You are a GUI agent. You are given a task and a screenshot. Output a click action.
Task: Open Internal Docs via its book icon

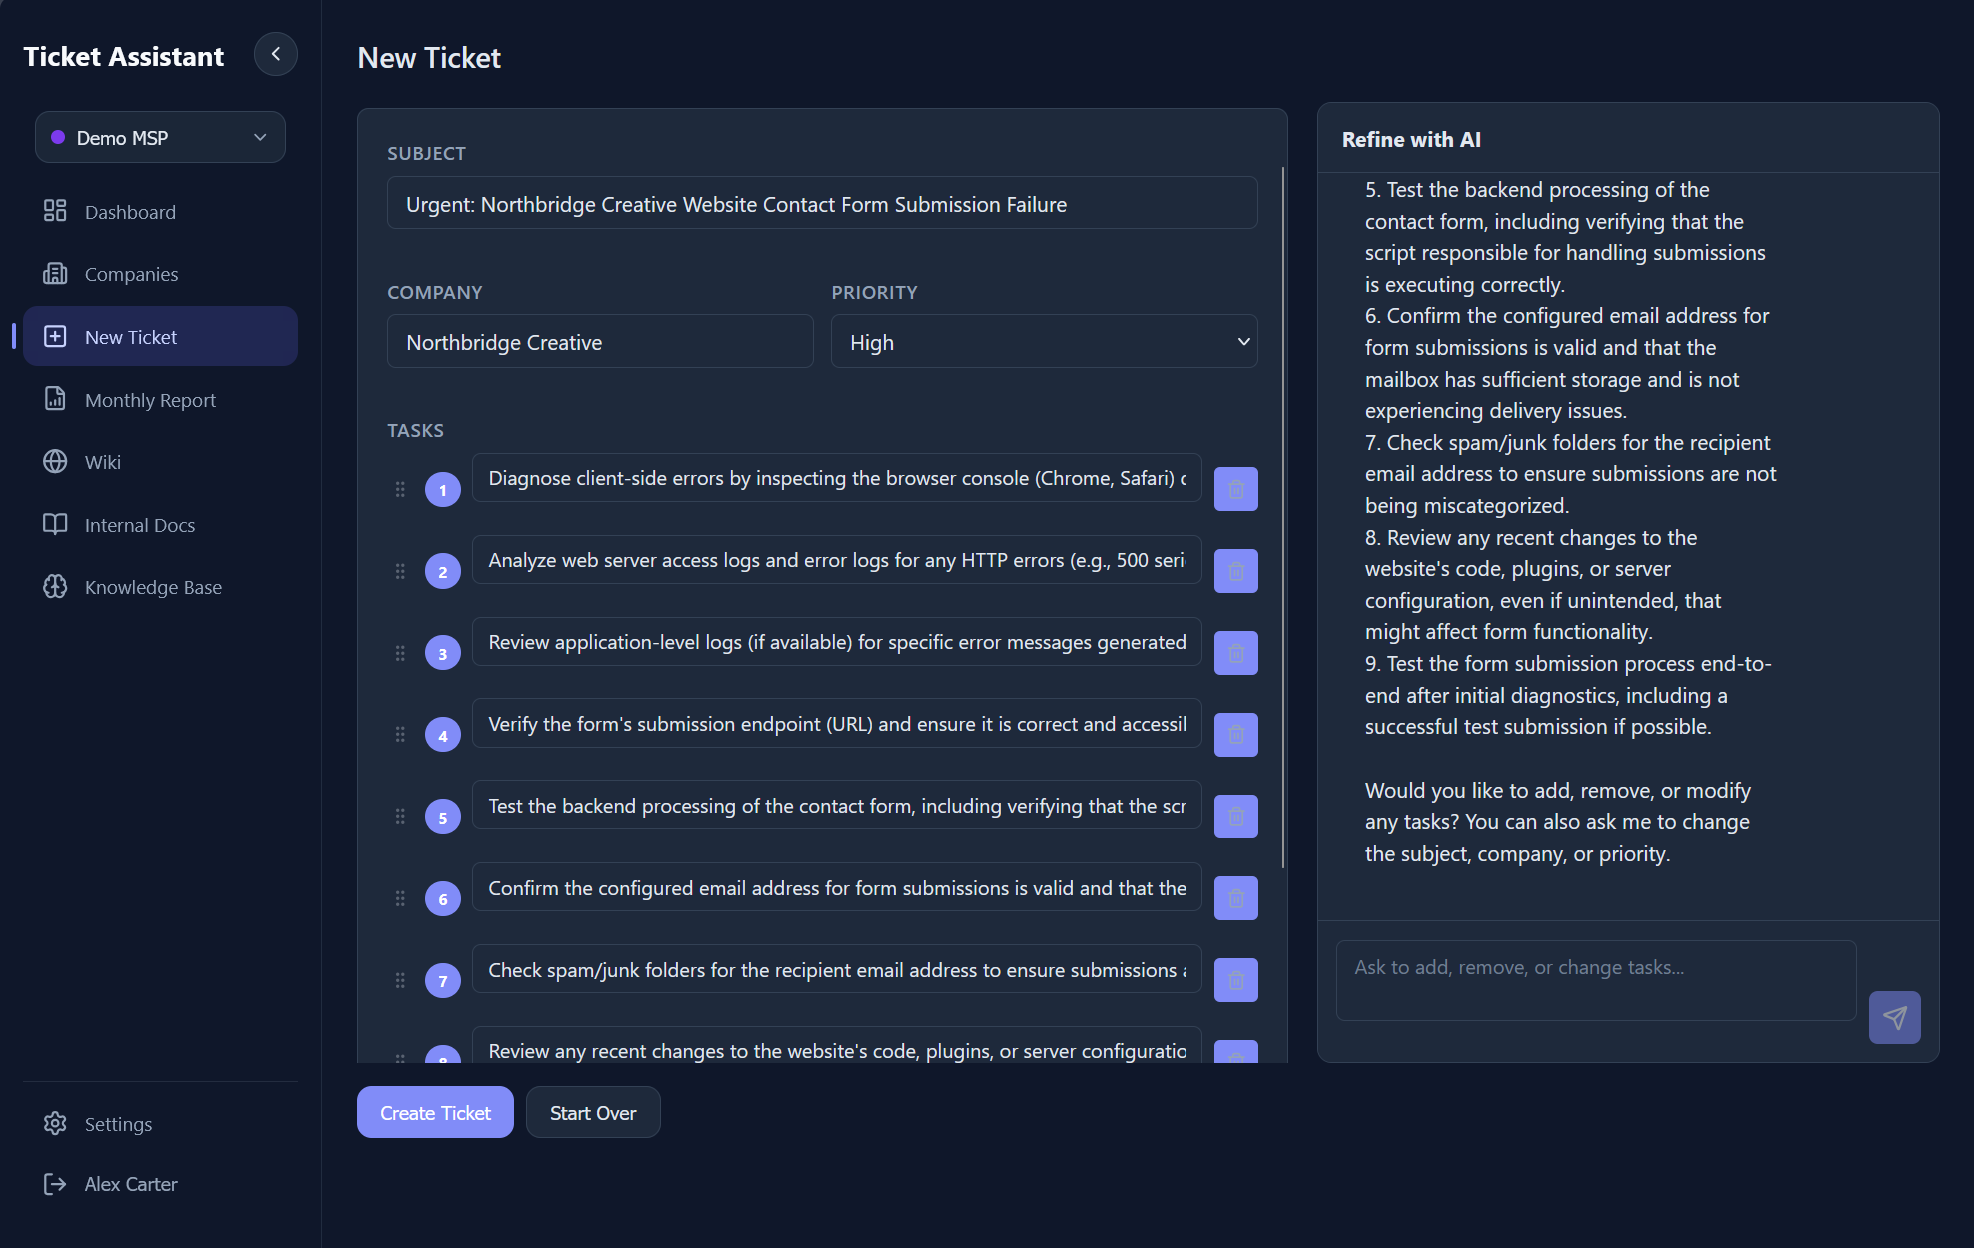click(56, 524)
